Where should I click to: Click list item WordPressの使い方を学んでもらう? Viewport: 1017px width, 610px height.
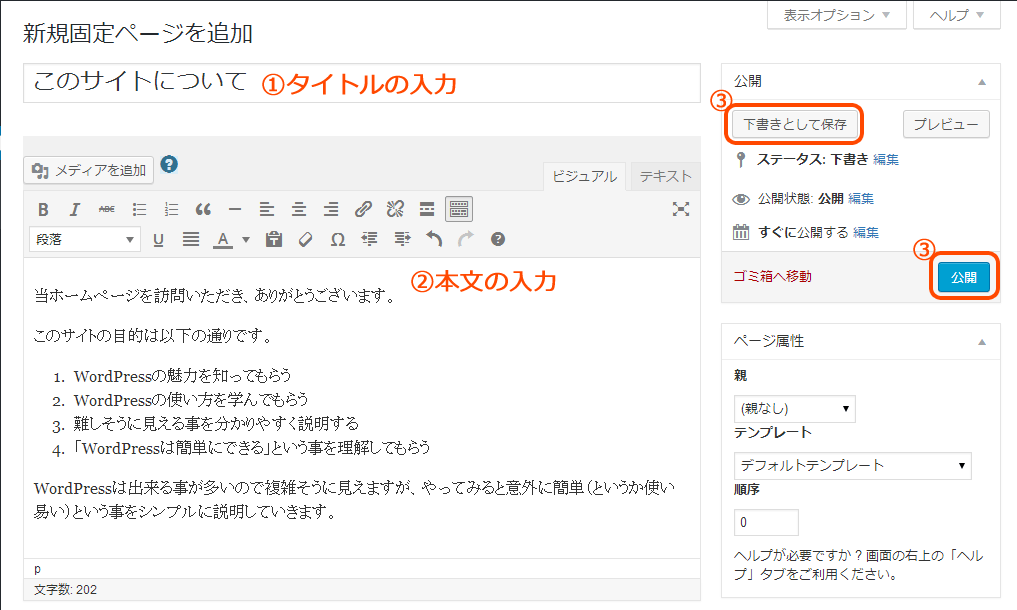click(x=191, y=400)
